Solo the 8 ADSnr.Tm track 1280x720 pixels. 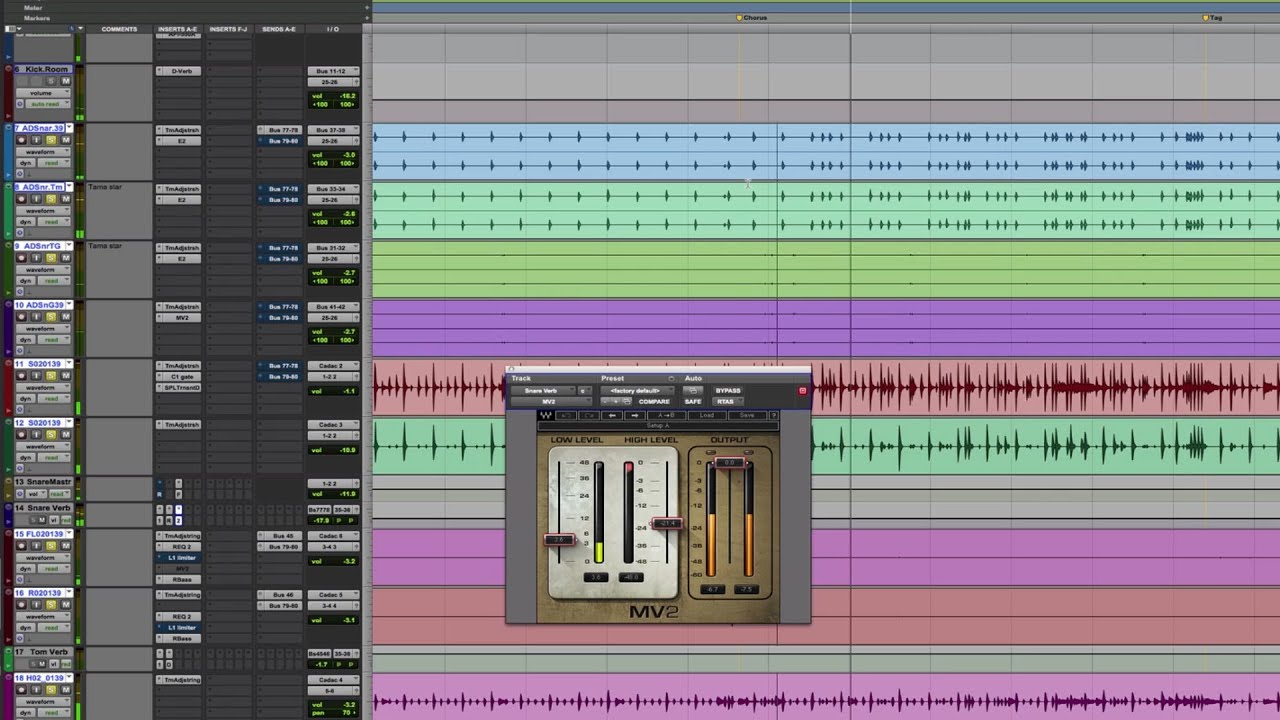pos(51,199)
